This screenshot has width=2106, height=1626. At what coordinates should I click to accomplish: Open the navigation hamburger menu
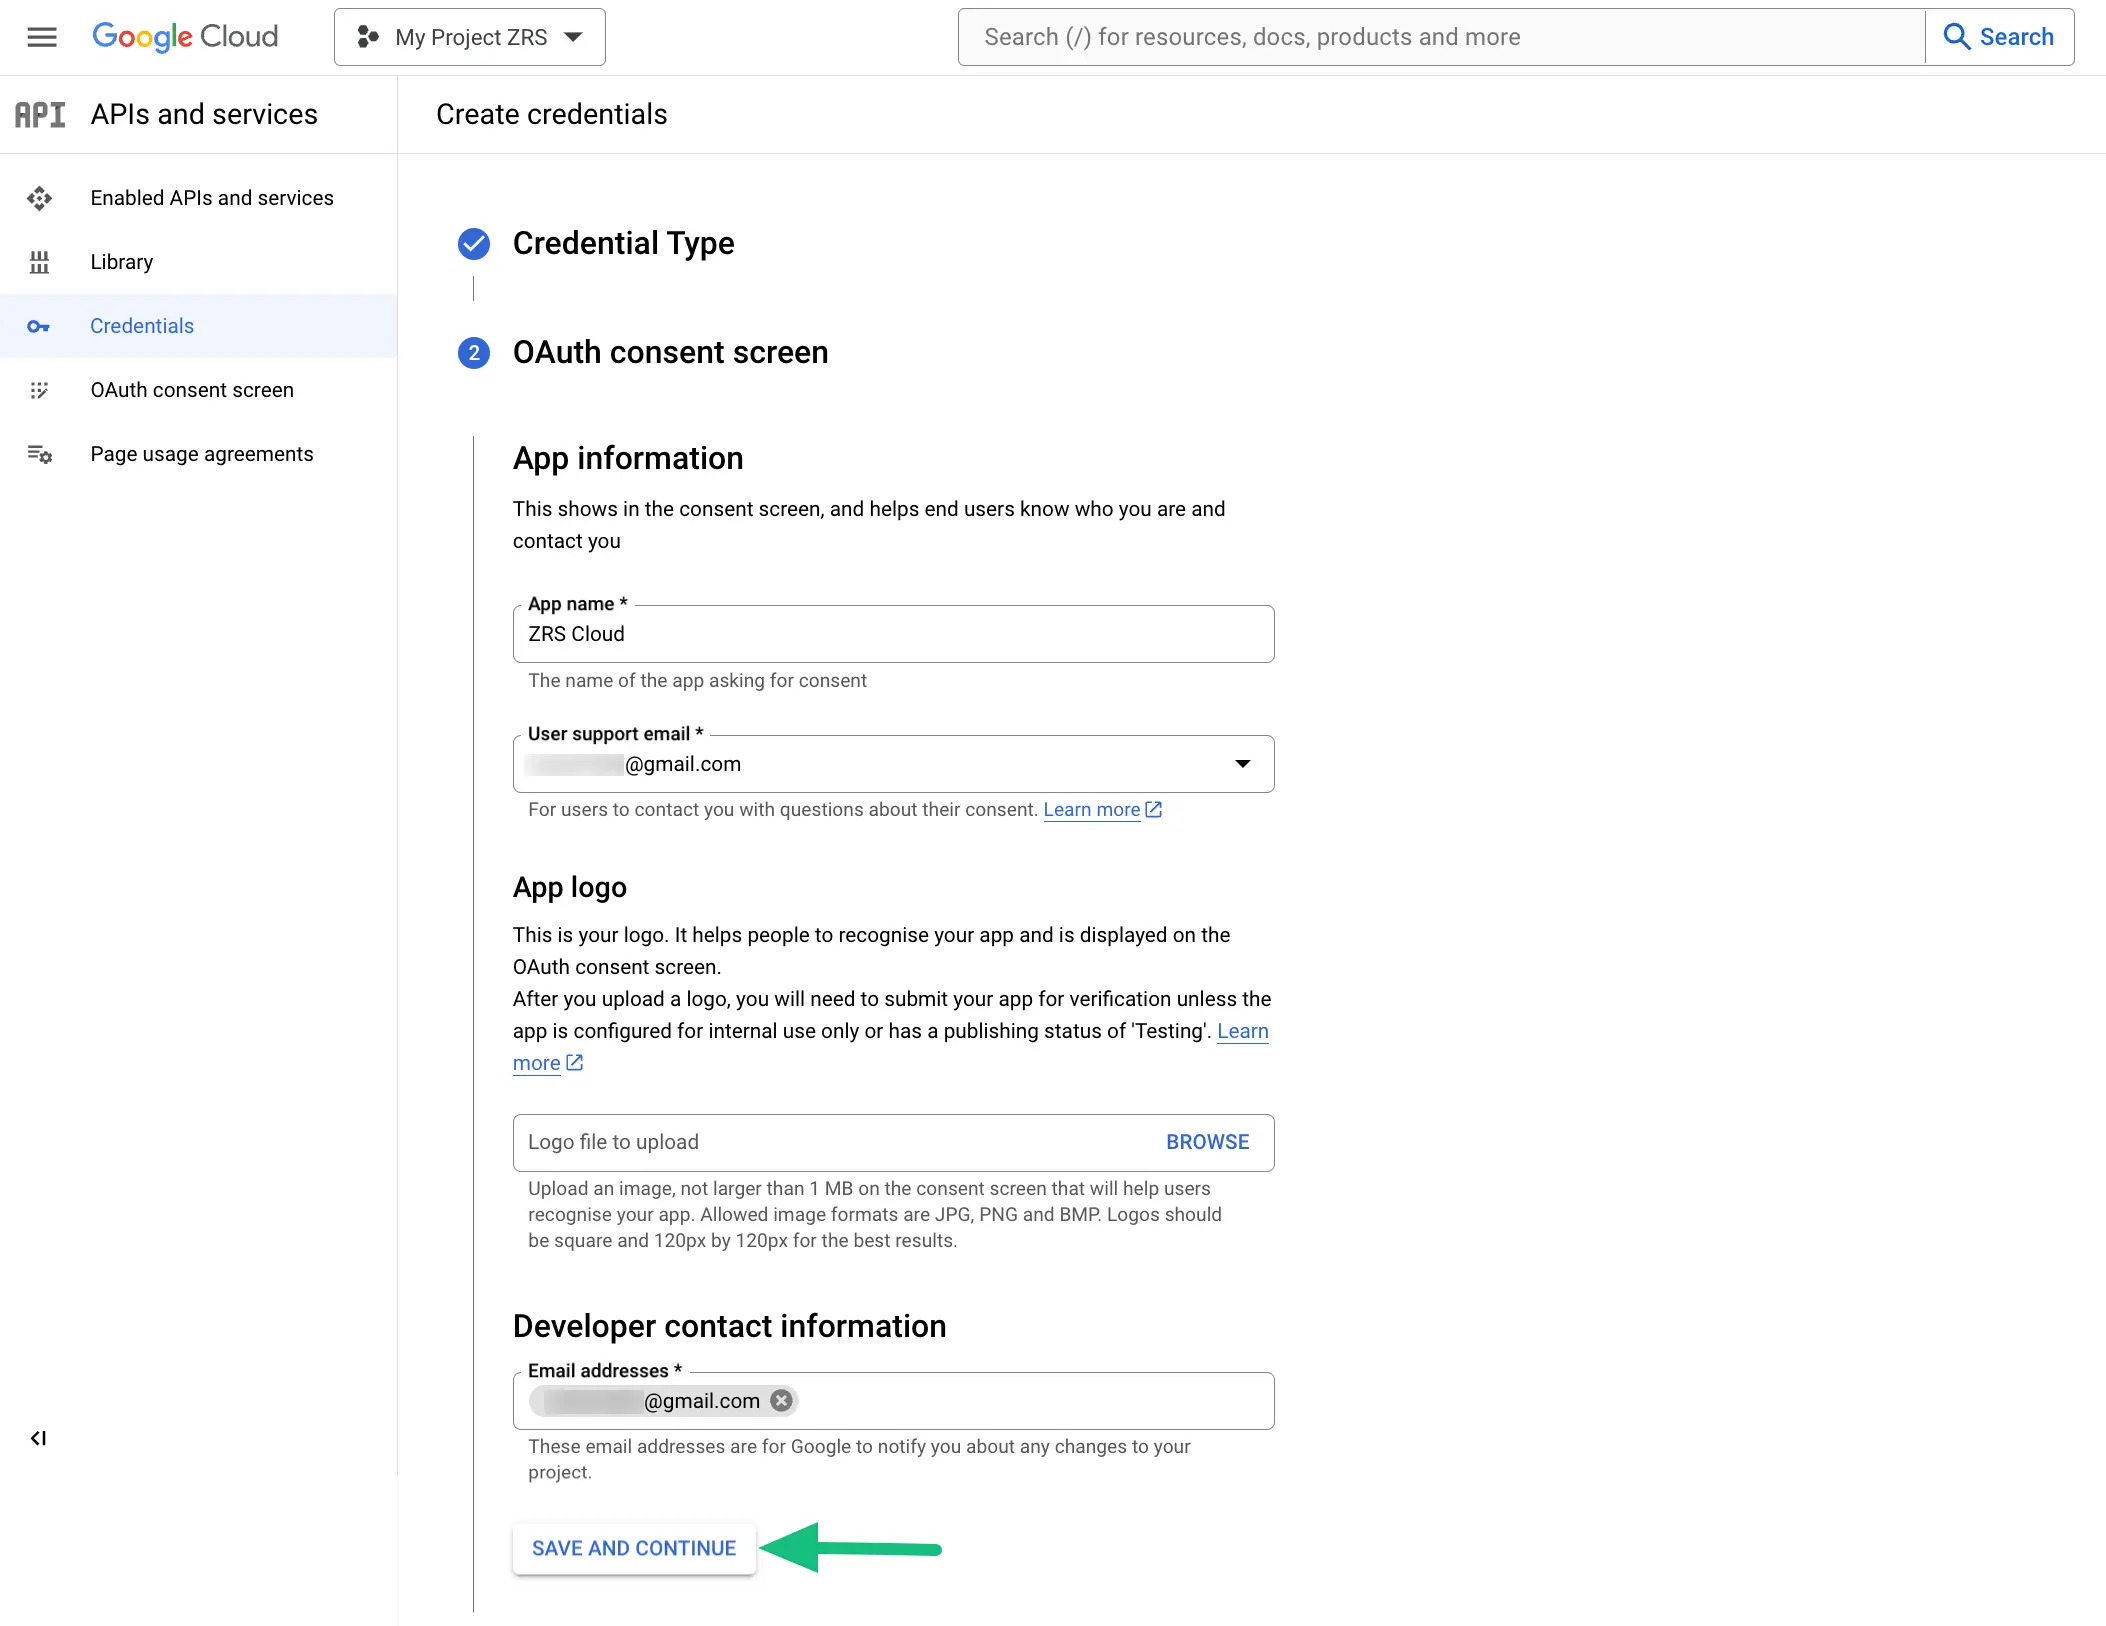(42, 37)
